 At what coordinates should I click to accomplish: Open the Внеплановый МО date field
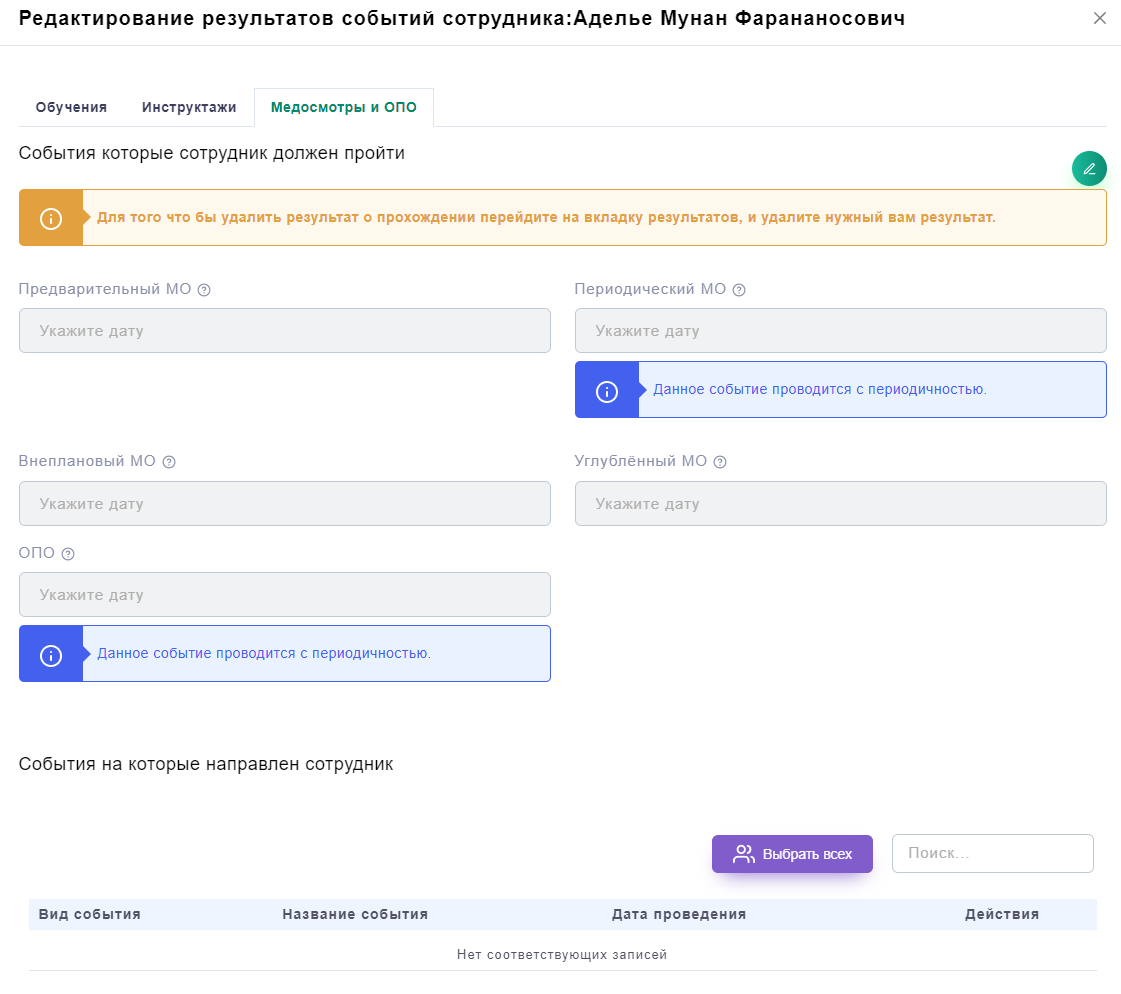285,504
